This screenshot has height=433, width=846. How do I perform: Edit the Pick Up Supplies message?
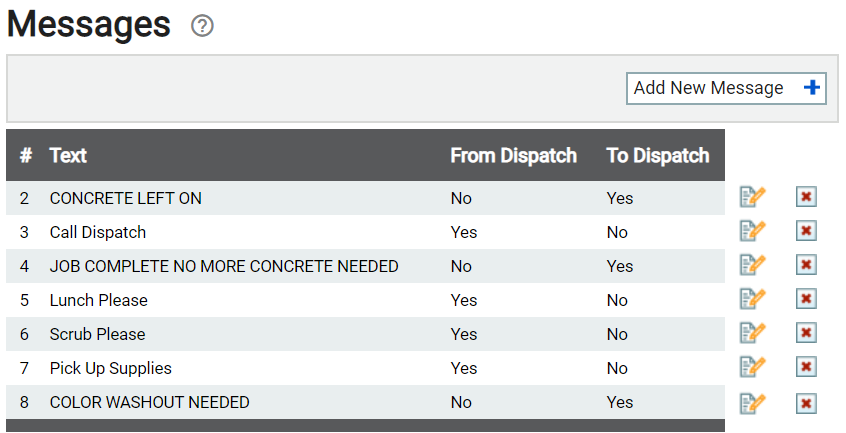click(753, 367)
